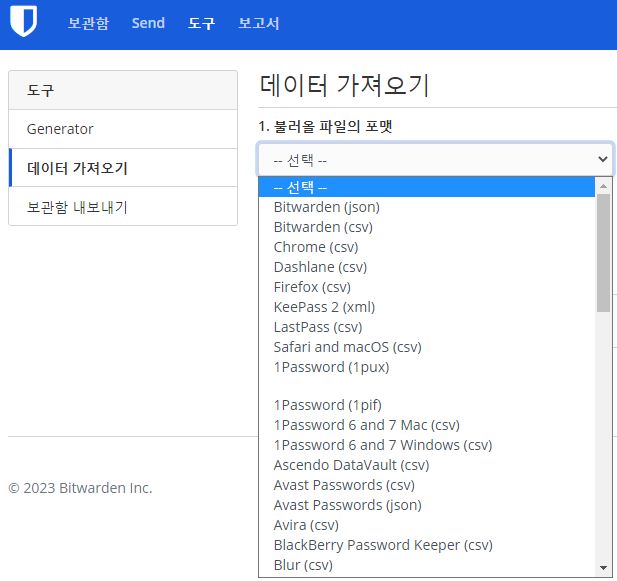Choose Chrome (csv) format
Viewport: 617px width, 581px height.
pyautogui.click(x=427, y=247)
